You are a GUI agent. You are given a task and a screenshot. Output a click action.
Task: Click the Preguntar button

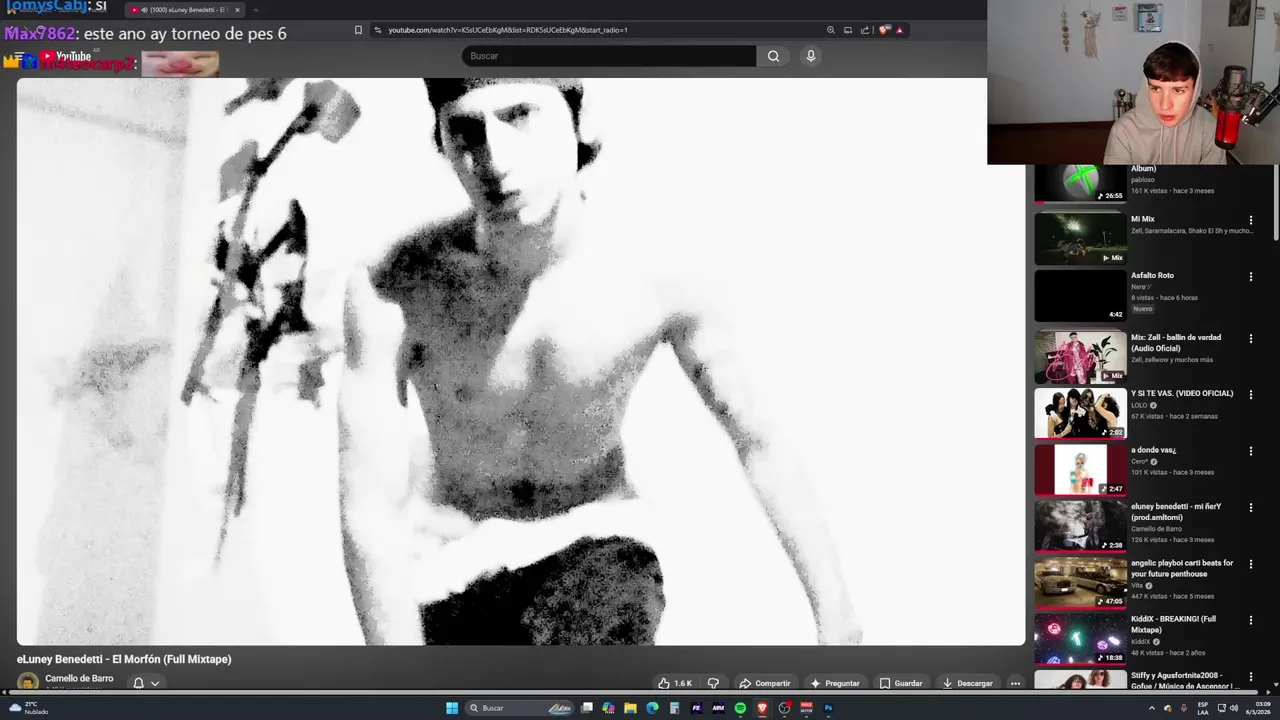pyautogui.click(x=835, y=683)
